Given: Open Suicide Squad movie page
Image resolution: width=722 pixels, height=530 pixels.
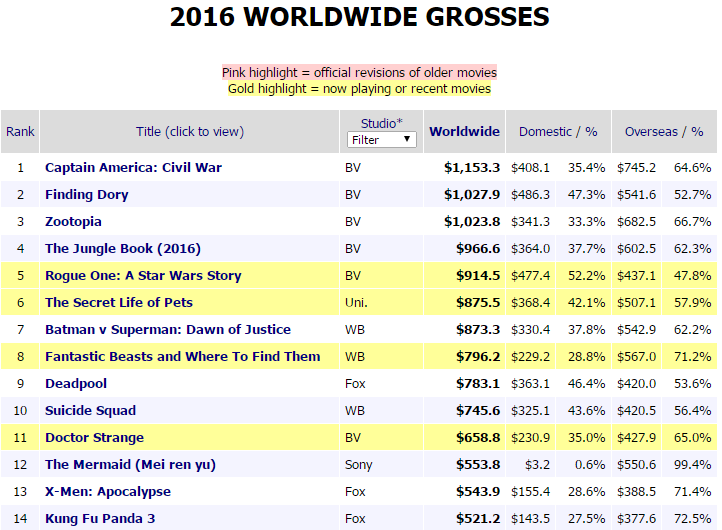Looking at the screenshot, I should pyautogui.click(x=90, y=410).
